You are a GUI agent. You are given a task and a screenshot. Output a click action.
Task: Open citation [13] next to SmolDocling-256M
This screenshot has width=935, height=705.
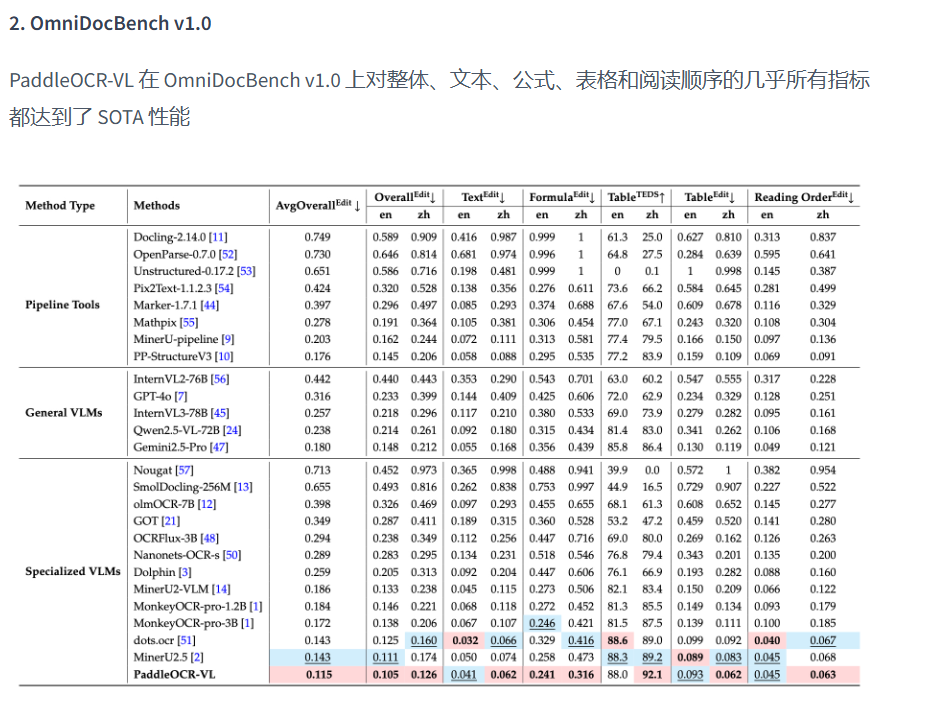[243, 487]
